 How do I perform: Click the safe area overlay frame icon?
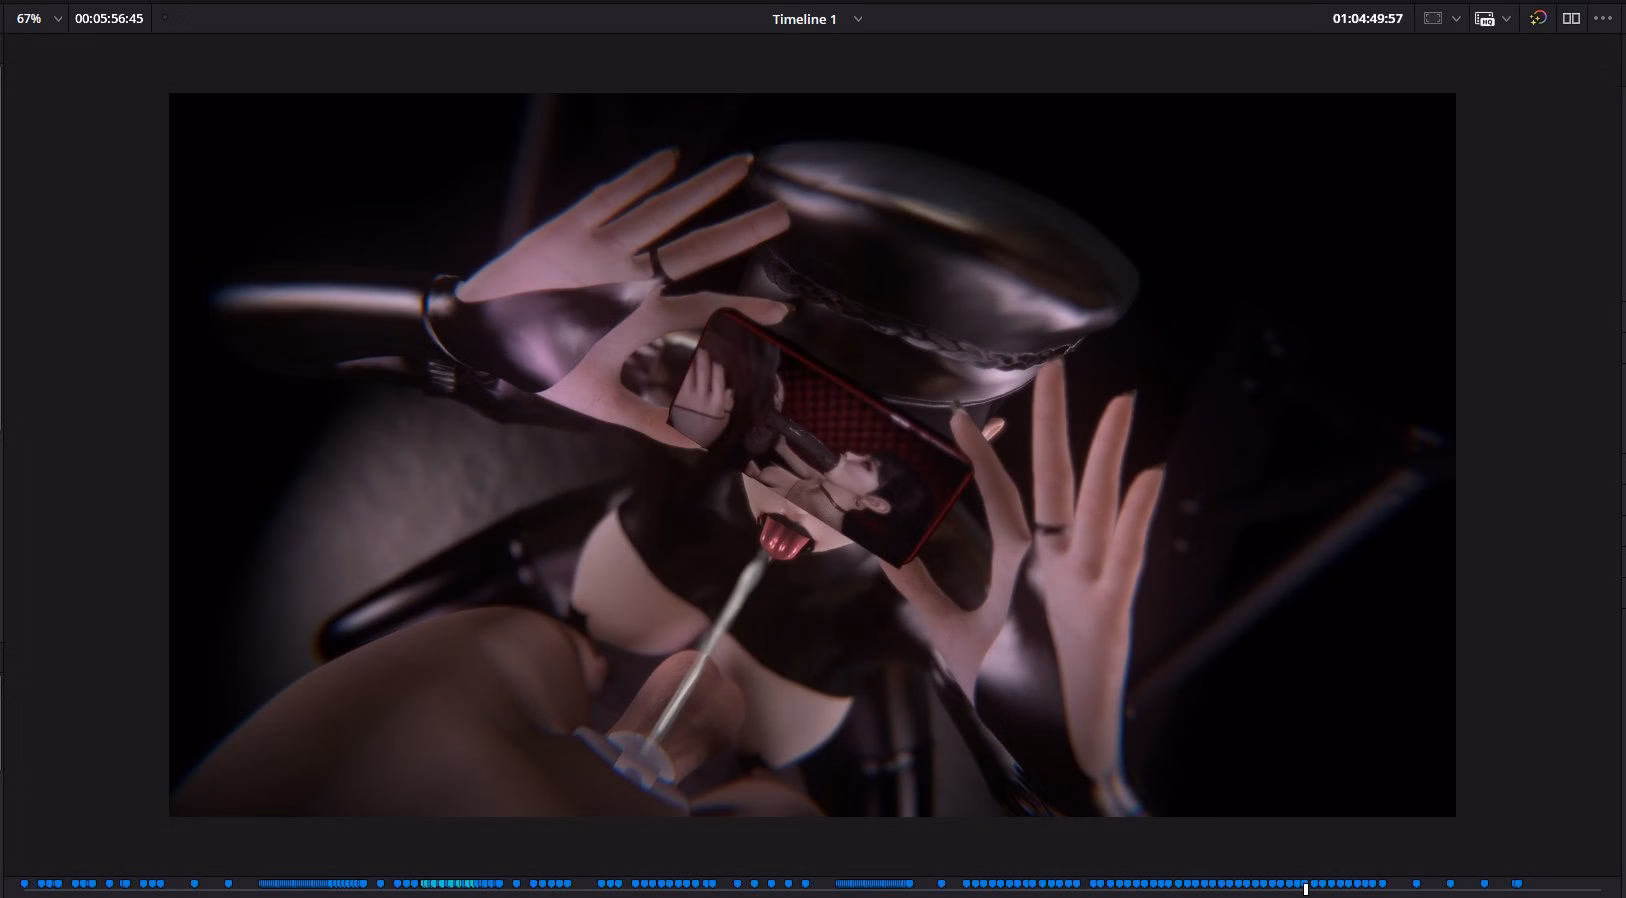point(1433,19)
